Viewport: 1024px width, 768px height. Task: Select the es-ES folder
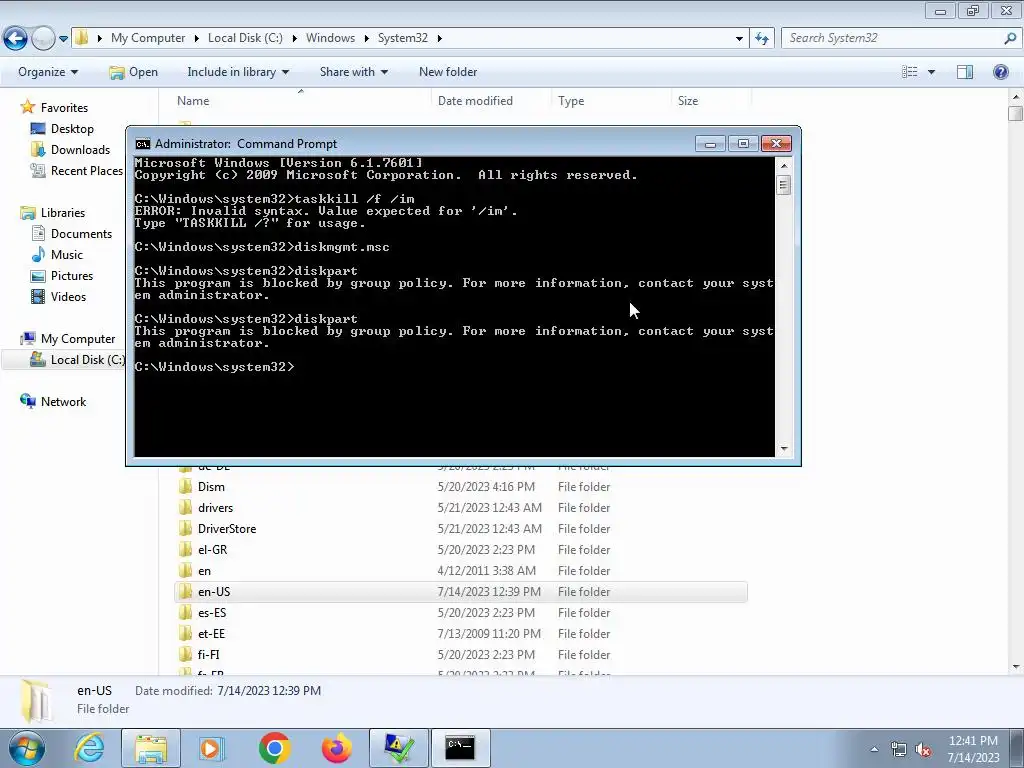[x=460, y=612]
